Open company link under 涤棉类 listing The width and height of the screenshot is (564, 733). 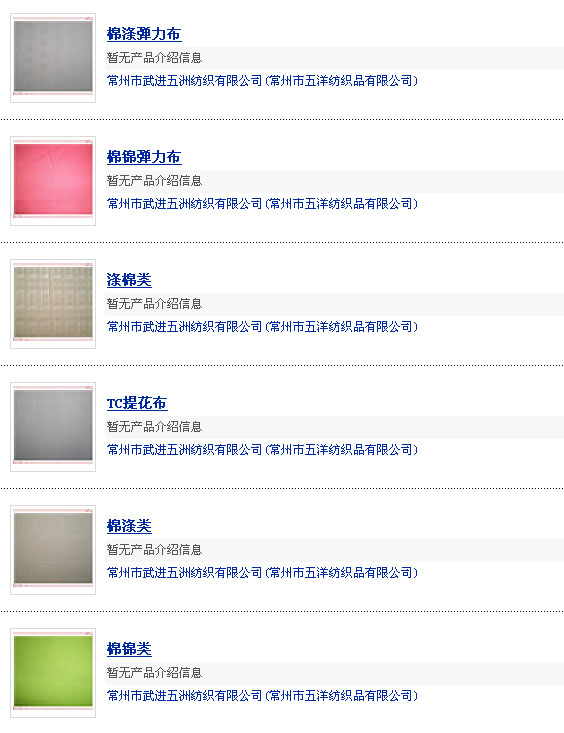262,327
